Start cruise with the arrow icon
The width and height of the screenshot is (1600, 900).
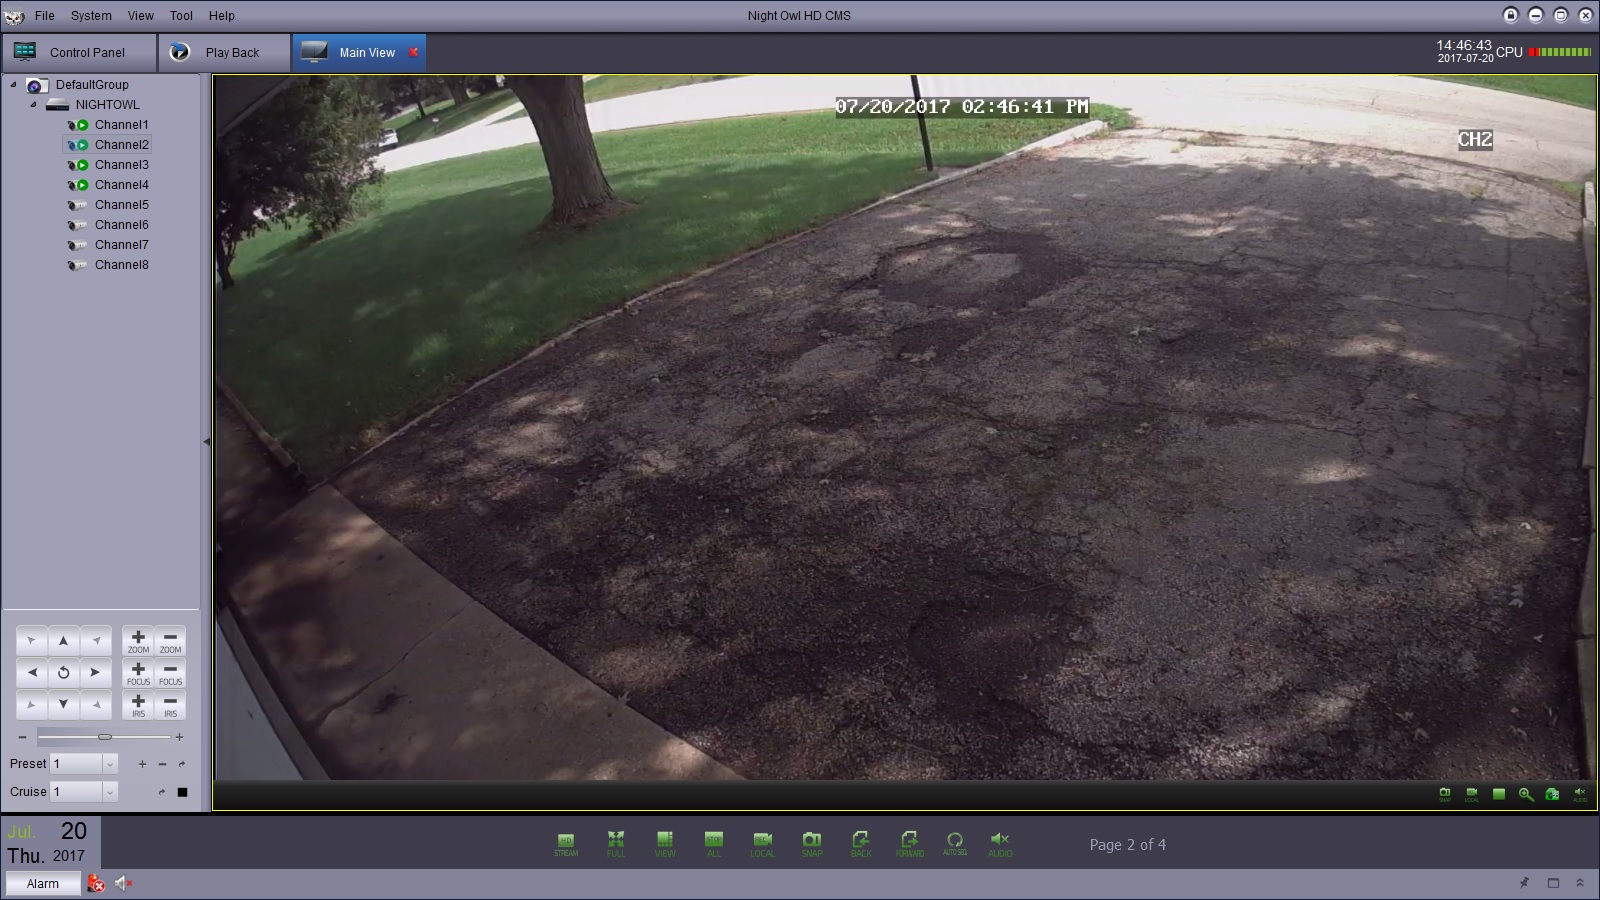[162, 792]
